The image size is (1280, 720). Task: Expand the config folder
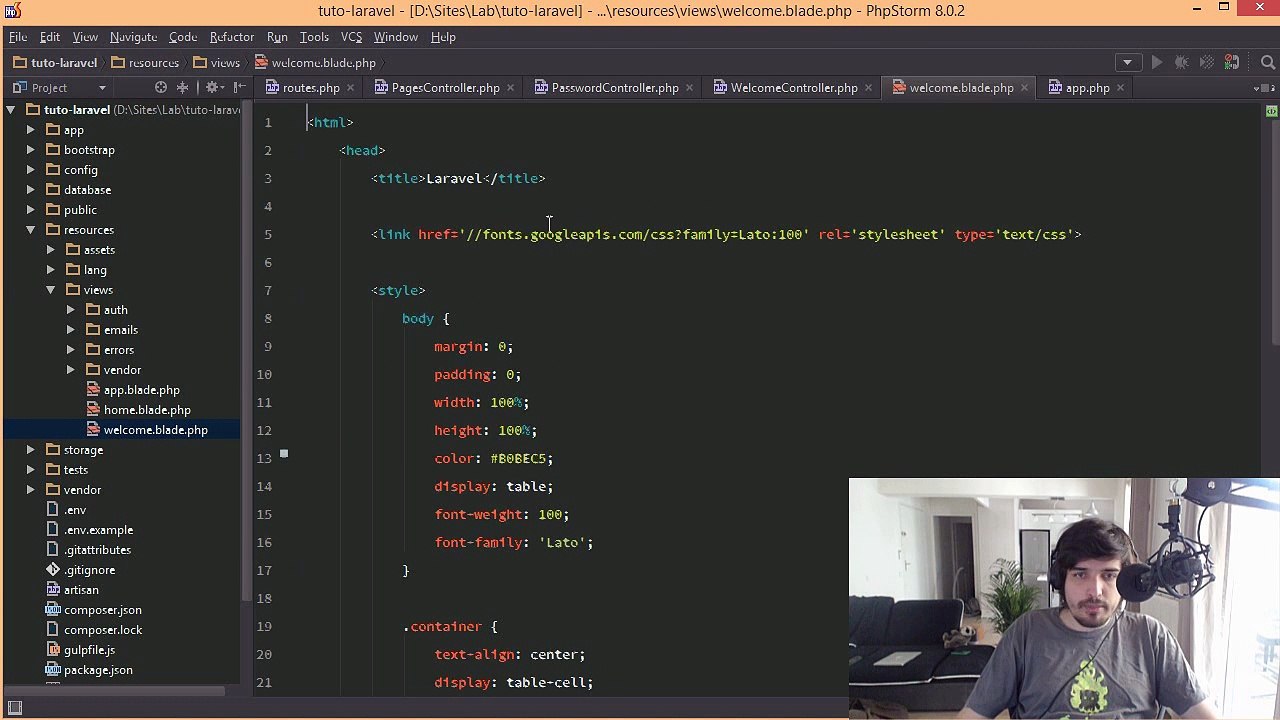tap(30, 170)
